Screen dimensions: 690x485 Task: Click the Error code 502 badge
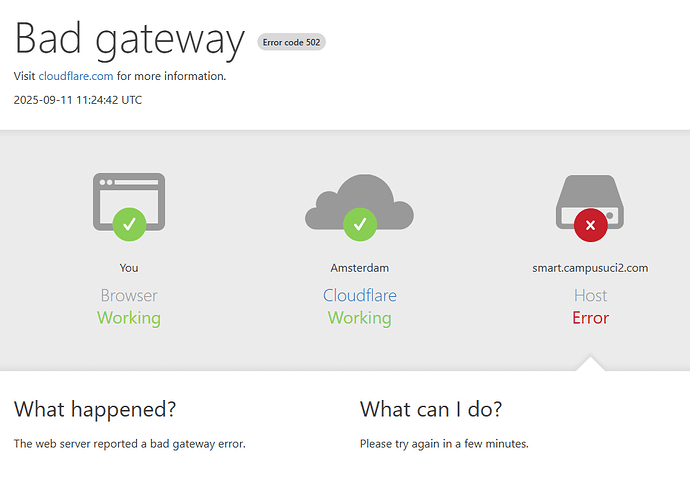291,42
